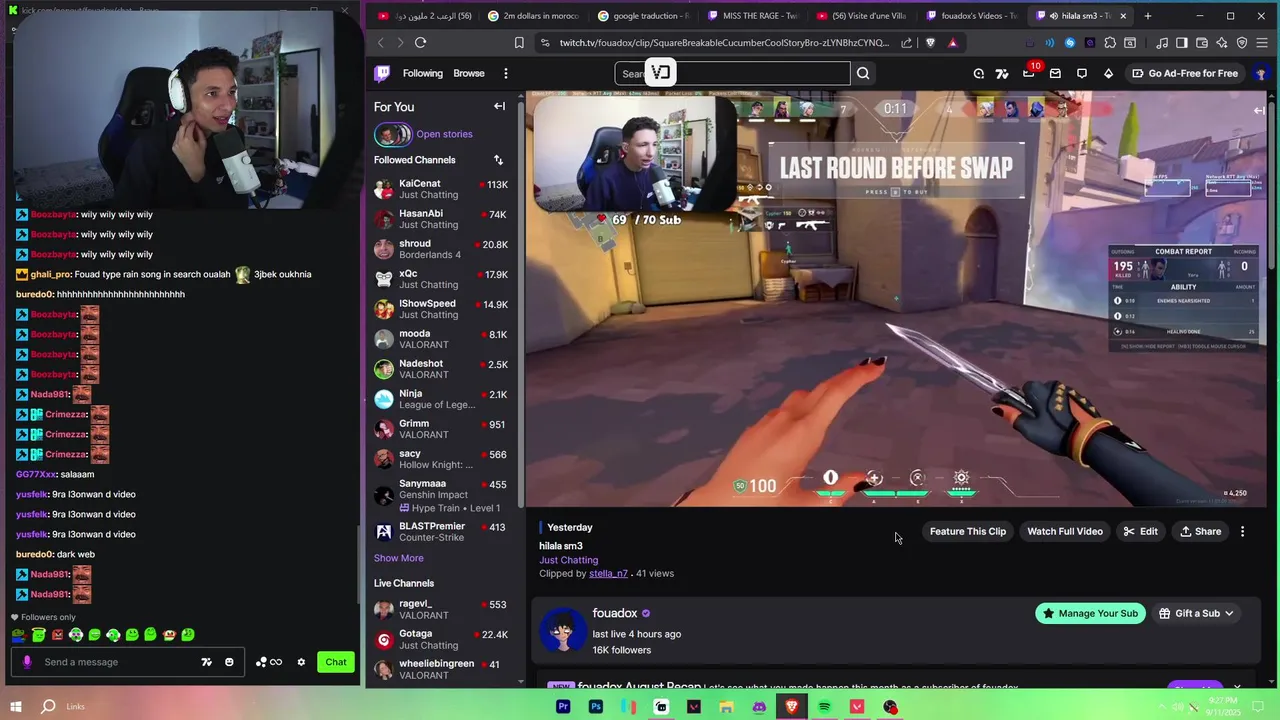Image resolution: width=1280 pixels, height=720 pixels.
Task: Open the Following page on Twitch
Action: (422, 73)
